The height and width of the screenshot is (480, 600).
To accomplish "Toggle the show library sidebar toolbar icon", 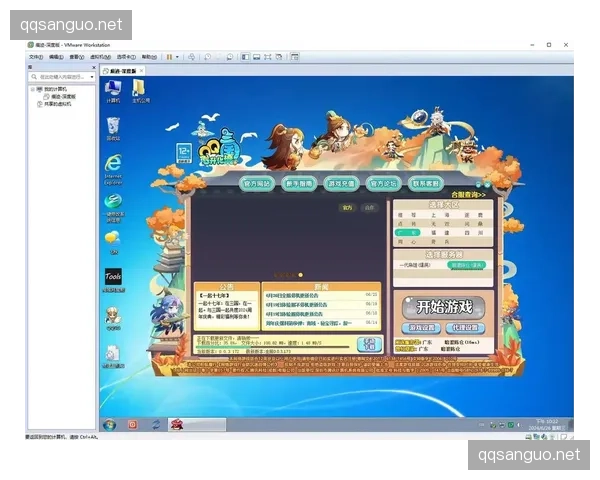I will click(x=245, y=57).
